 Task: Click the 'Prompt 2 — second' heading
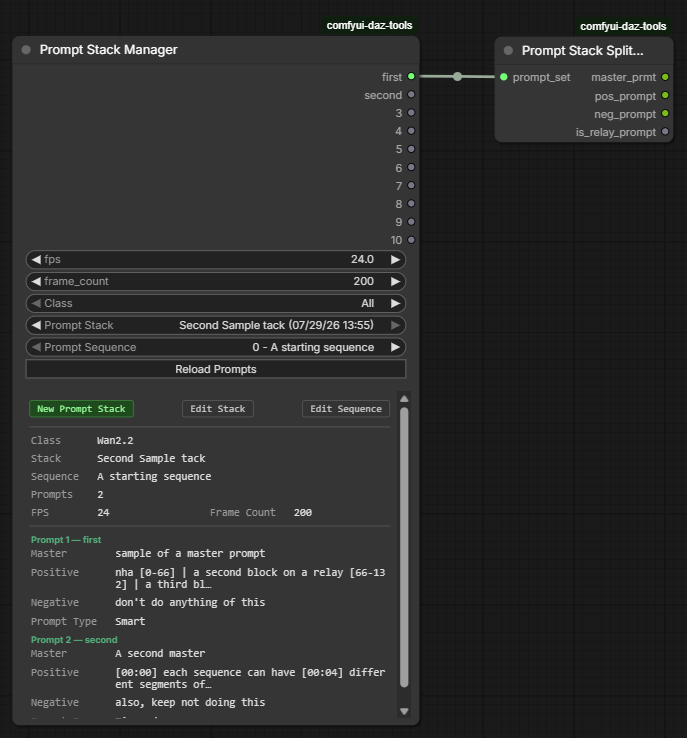(74, 640)
